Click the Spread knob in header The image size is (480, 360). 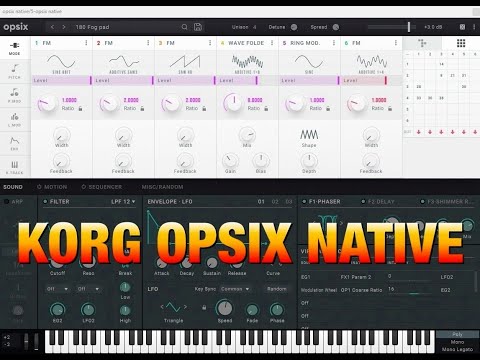point(336,27)
